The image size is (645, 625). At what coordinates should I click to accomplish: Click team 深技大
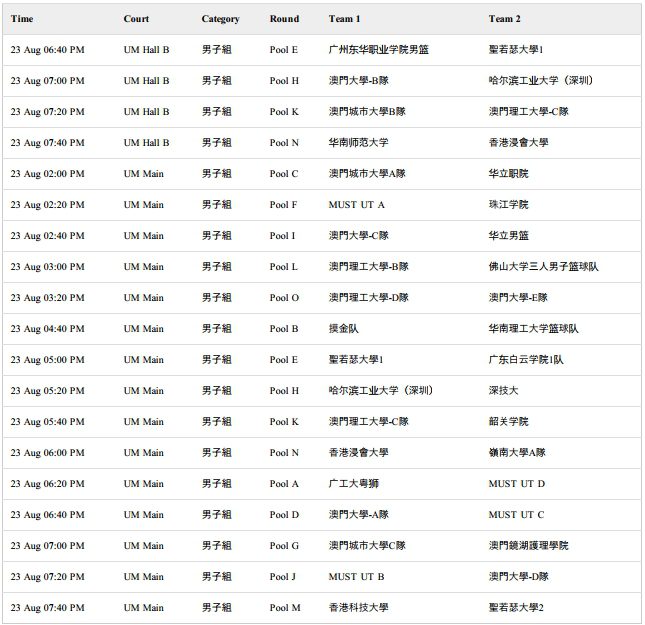click(503, 390)
